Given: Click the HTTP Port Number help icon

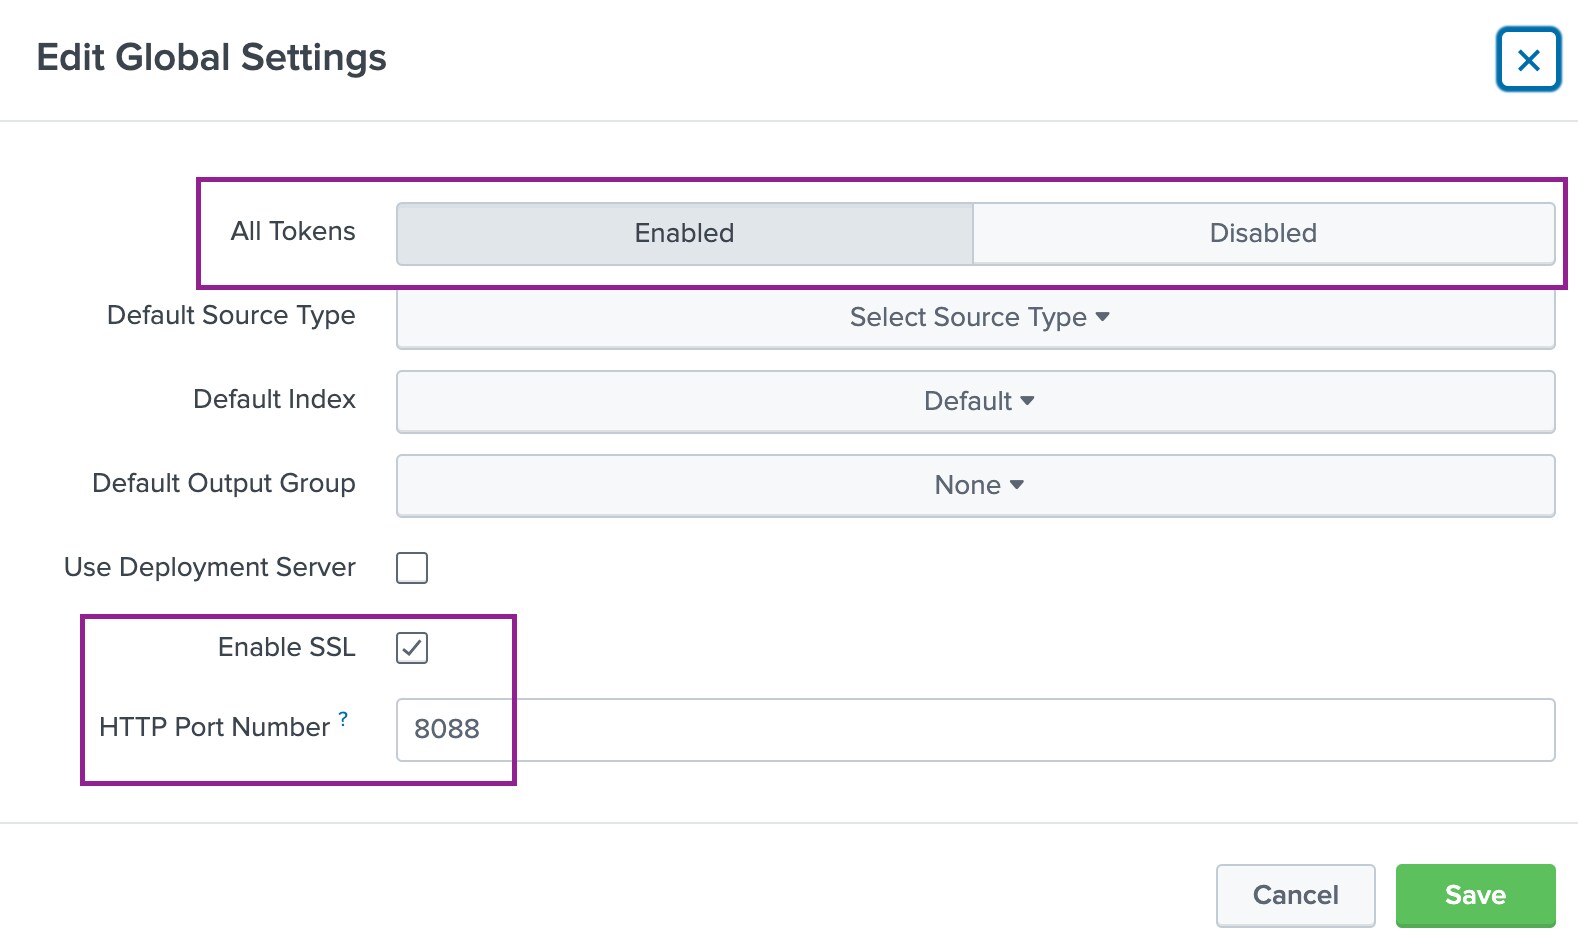Looking at the screenshot, I should click(343, 718).
